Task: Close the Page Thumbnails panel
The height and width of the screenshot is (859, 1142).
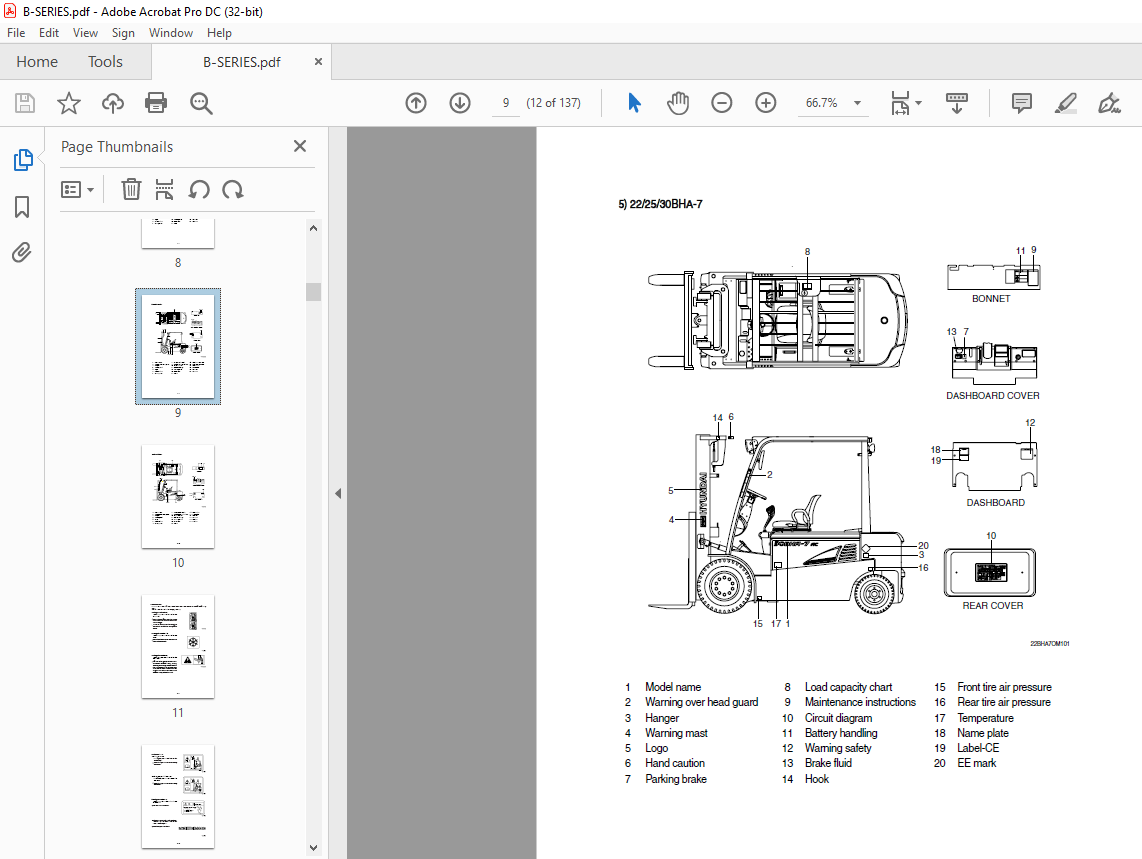Action: (299, 146)
